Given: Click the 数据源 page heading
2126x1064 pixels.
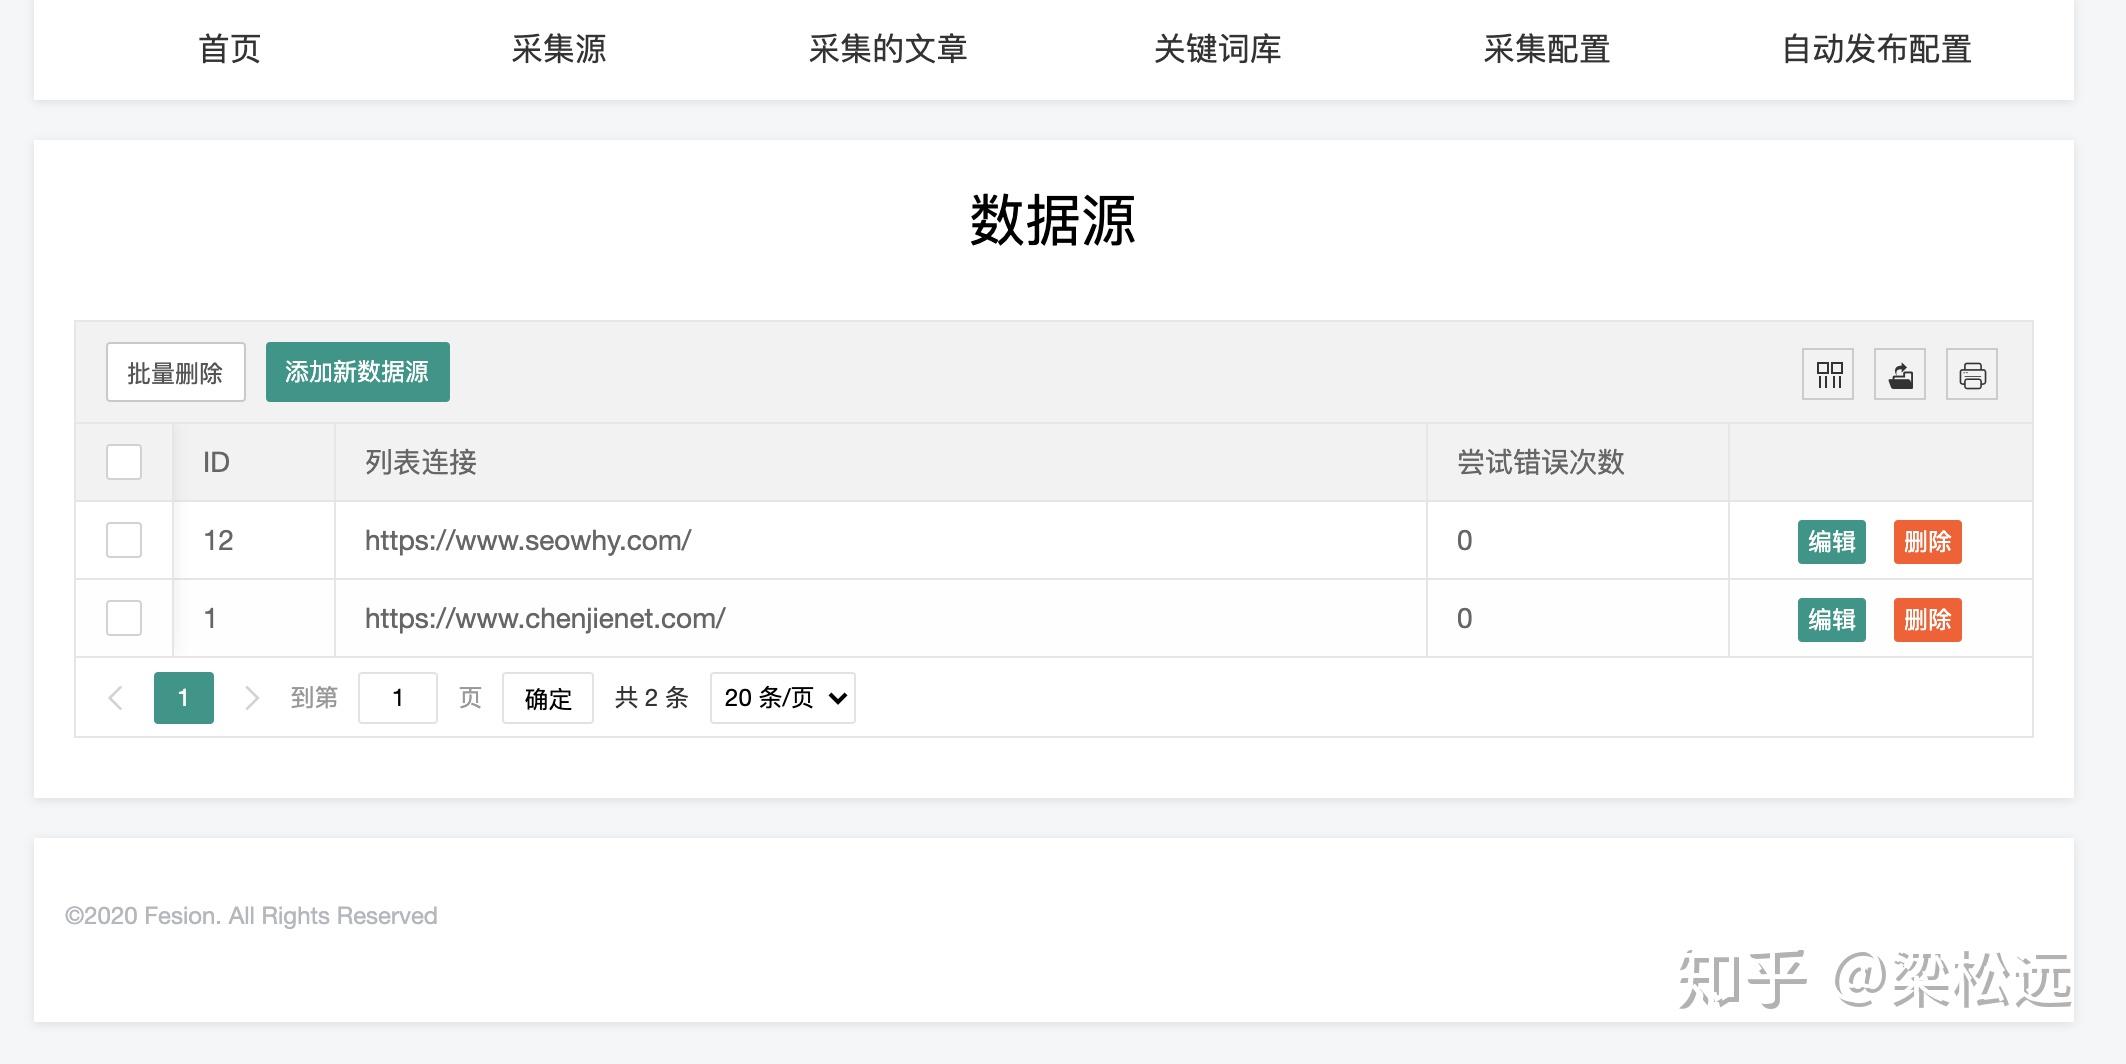Looking at the screenshot, I should [1053, 220].
